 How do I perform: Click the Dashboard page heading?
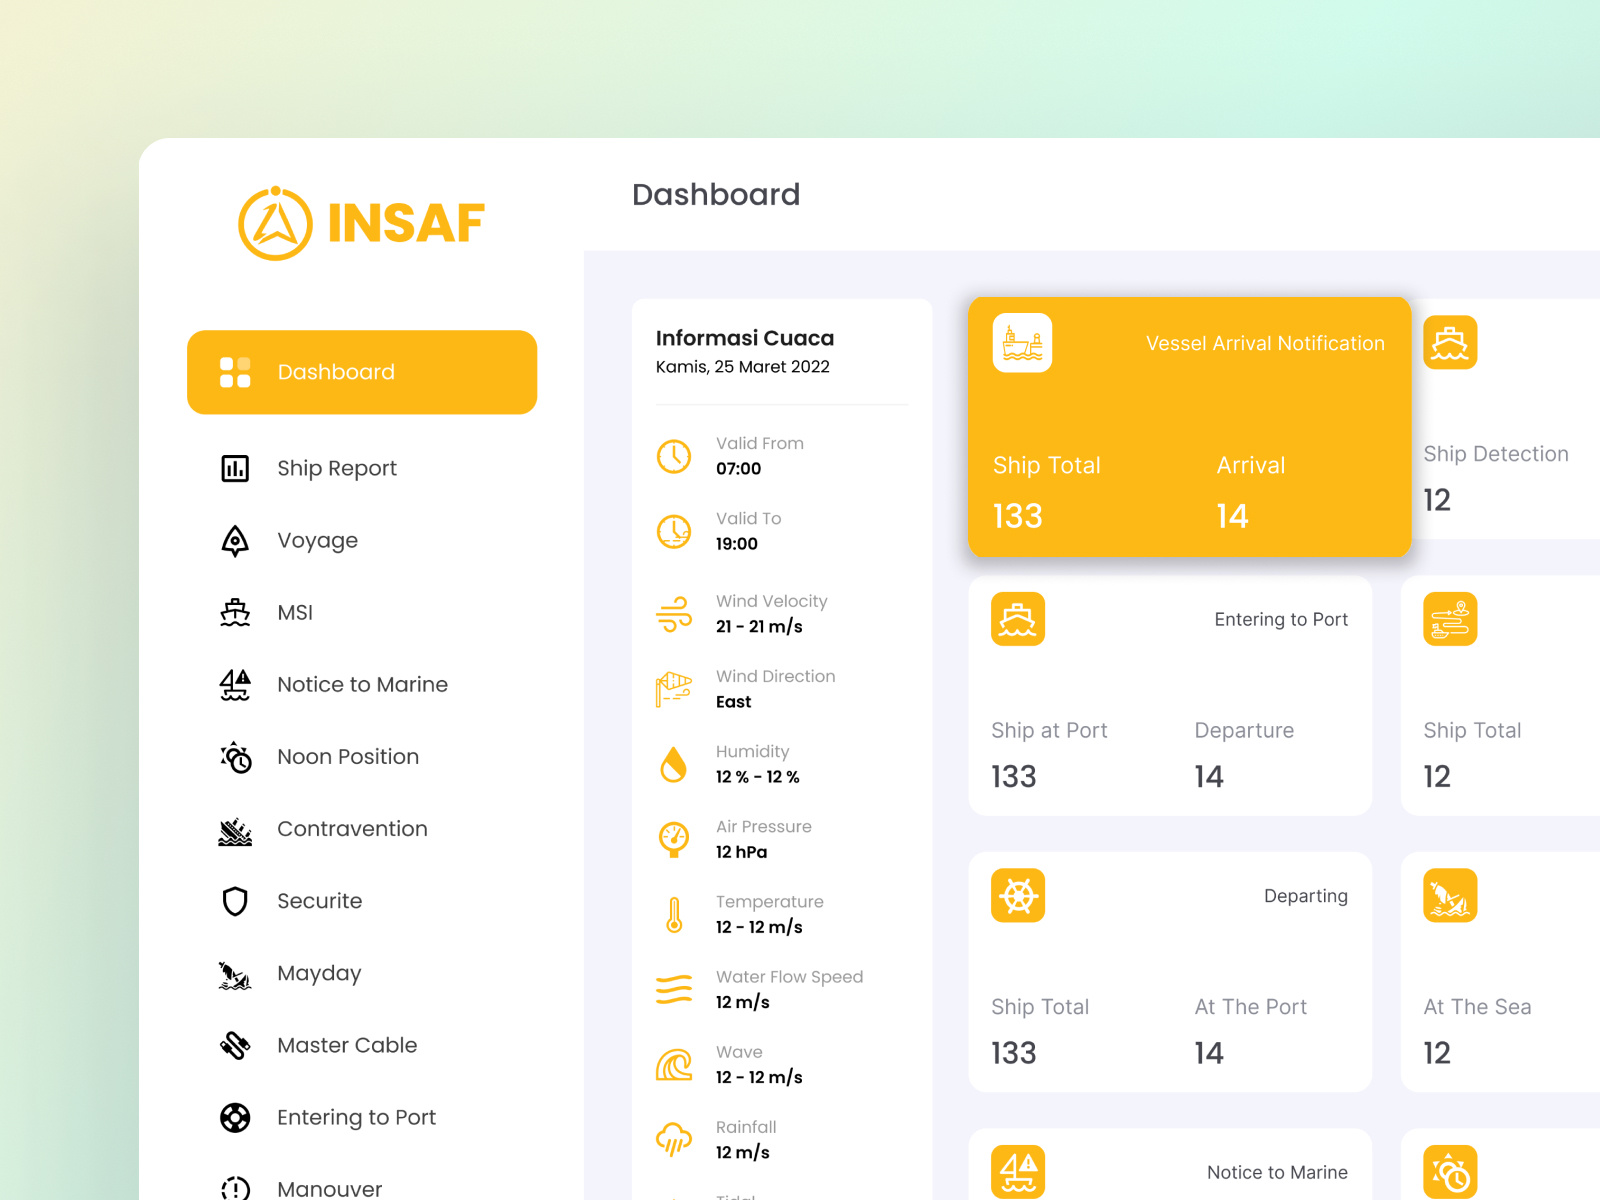point(716,194)
